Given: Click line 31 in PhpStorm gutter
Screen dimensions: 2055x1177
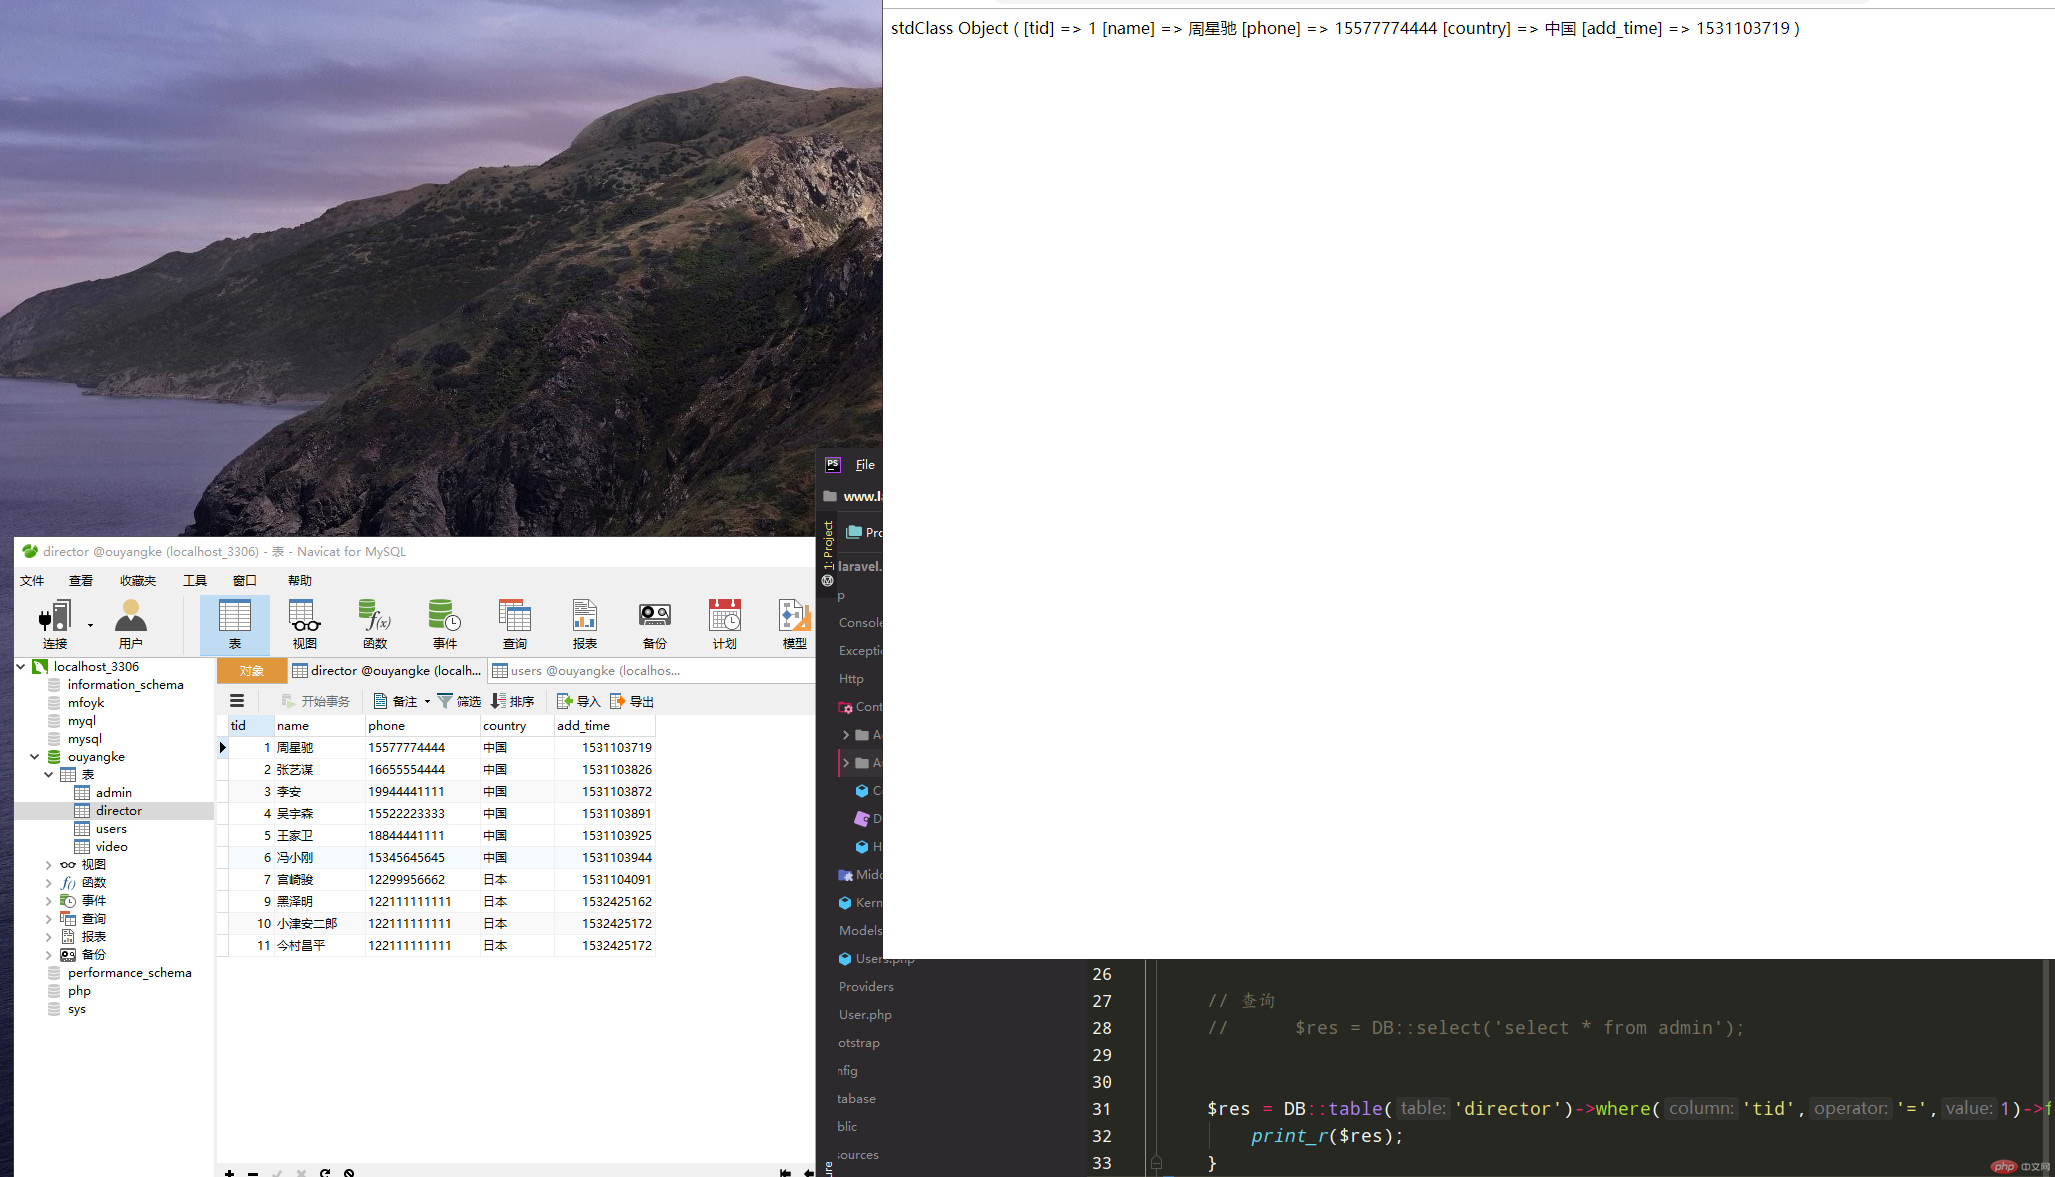Looking at the screenshot, I should click(1101, 1108).
